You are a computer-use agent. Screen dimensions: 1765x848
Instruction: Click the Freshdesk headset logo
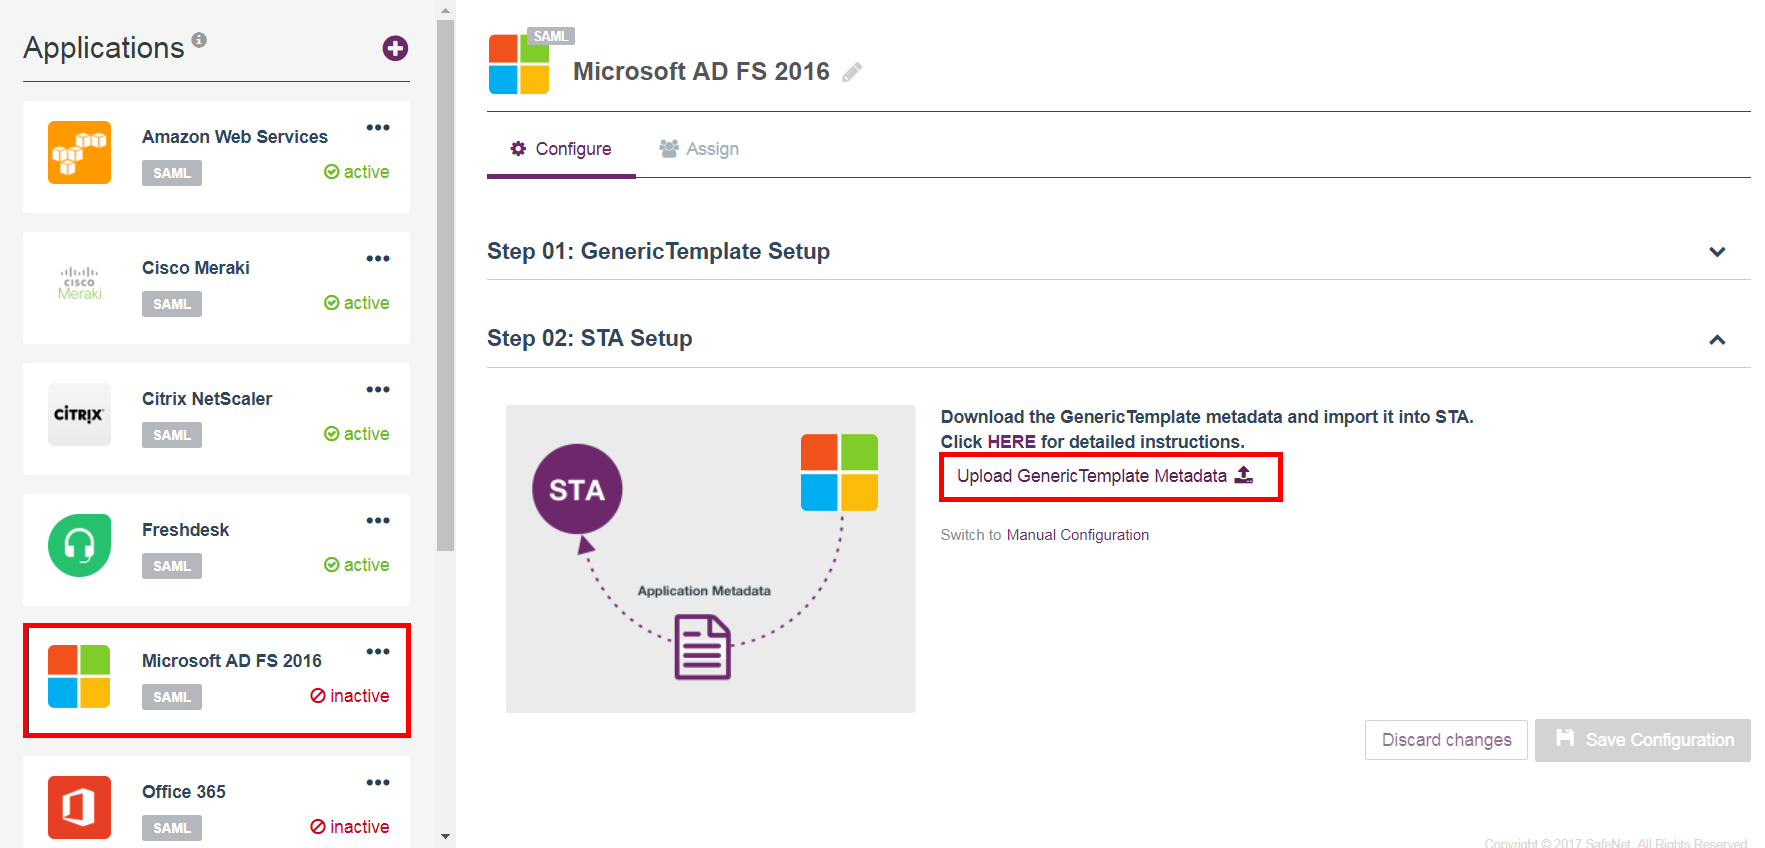pyautogui.click(x=79, y=545)
